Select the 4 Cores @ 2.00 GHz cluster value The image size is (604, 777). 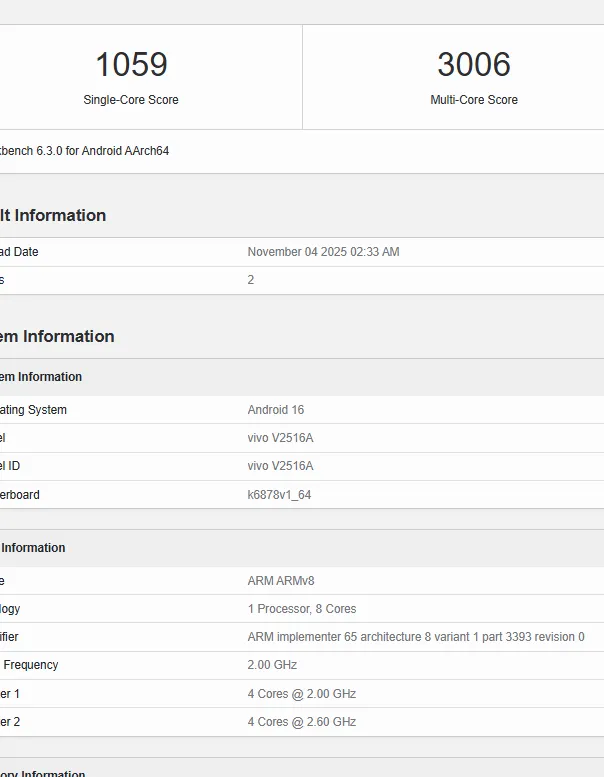[x=302, y=694]
